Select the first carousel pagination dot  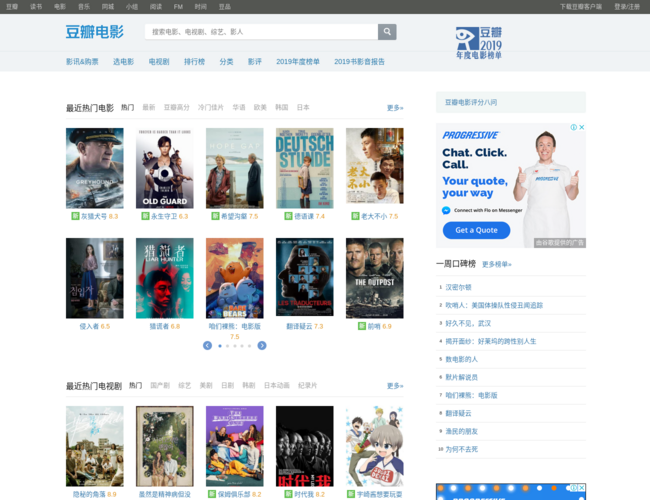click(x=219, y=346)
